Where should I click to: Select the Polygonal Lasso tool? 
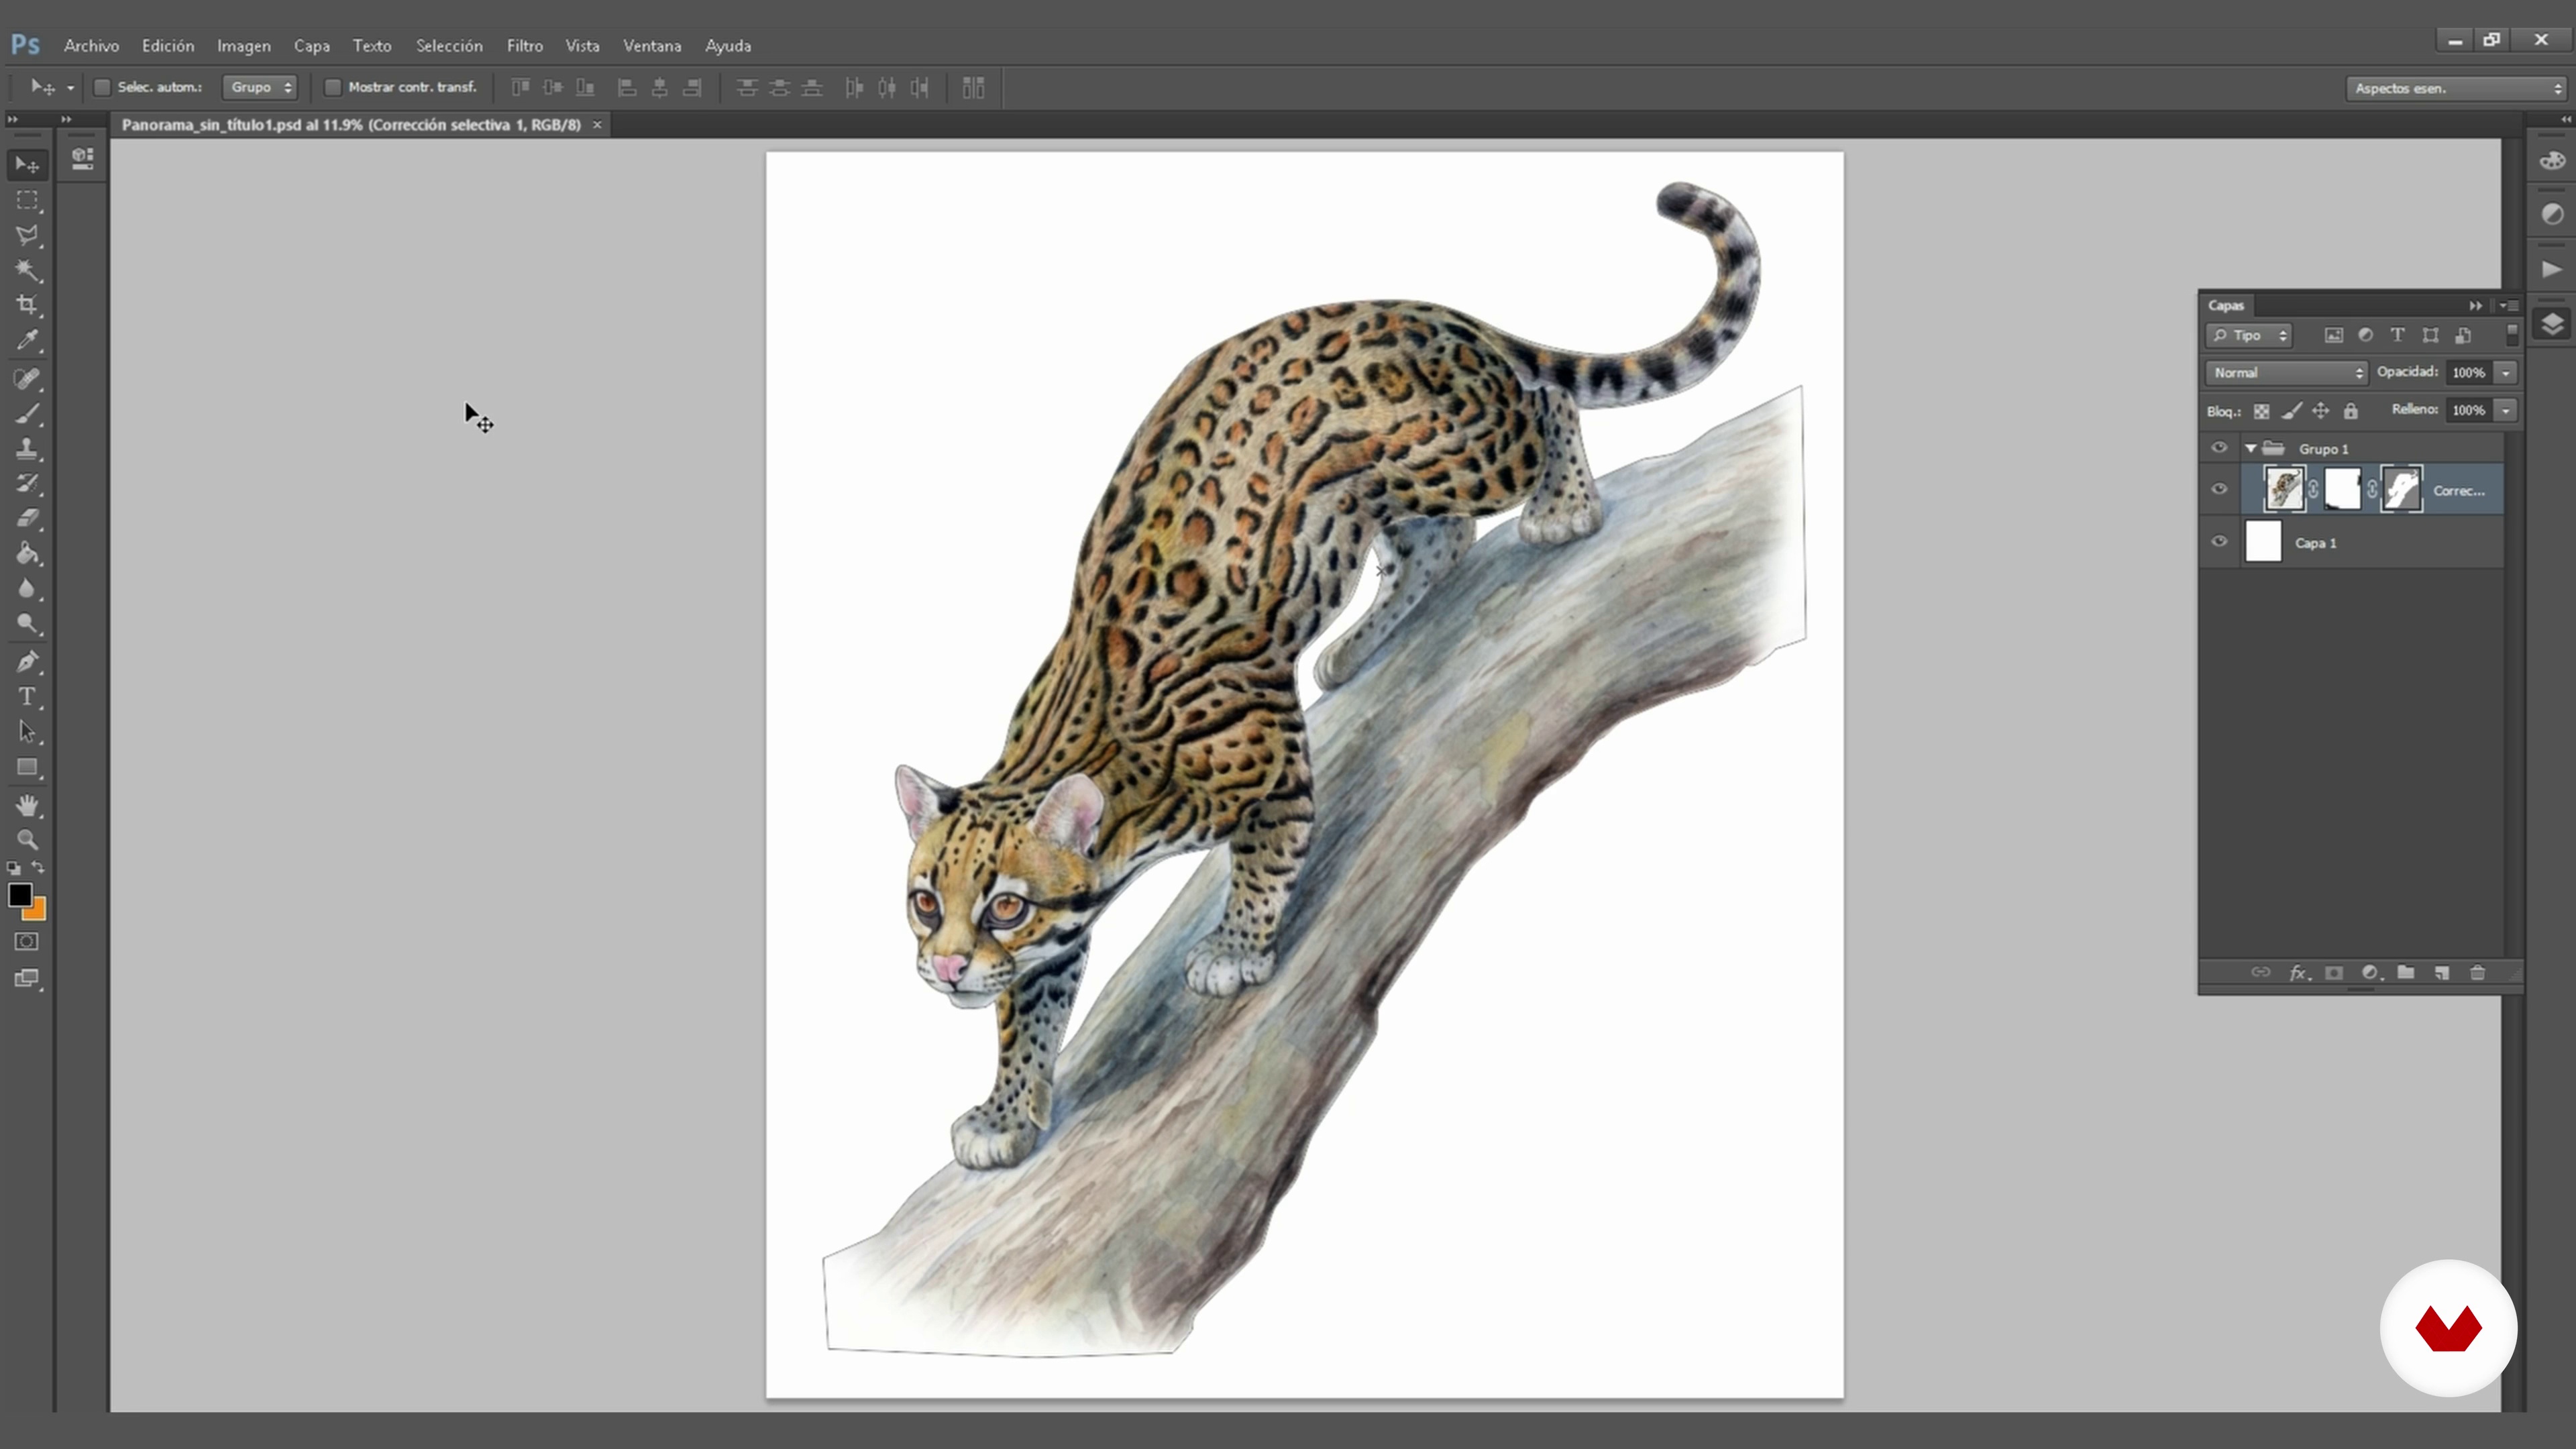pyautogui.click(x=27, y=235)
